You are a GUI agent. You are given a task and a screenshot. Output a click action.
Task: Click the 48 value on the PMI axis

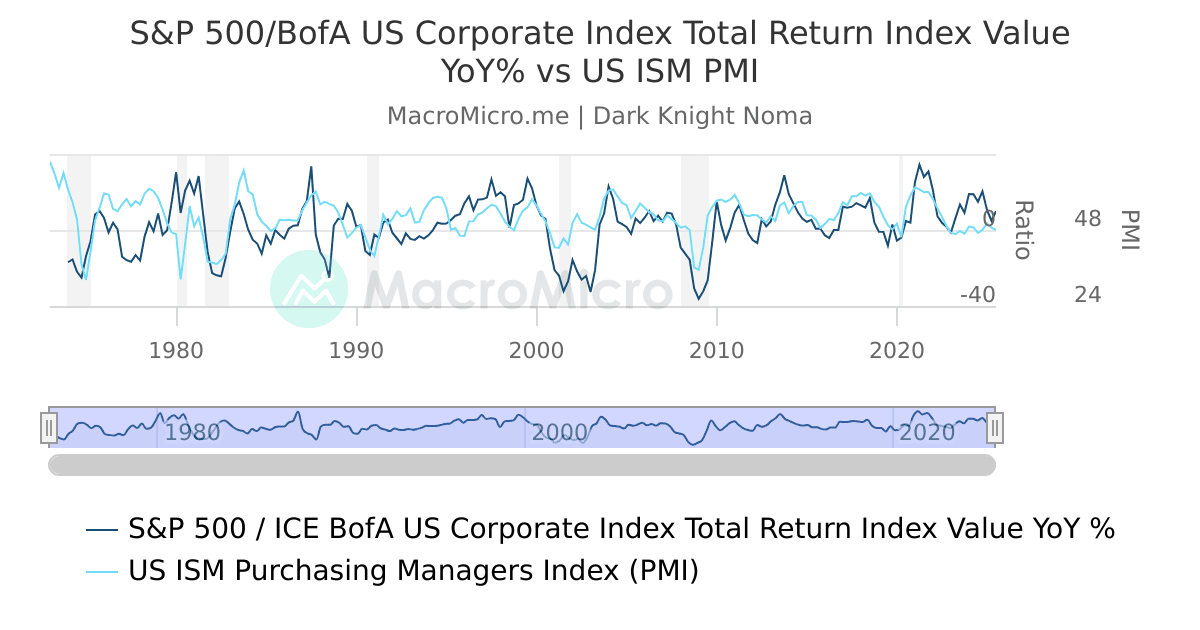click(x=1088, y=215)
